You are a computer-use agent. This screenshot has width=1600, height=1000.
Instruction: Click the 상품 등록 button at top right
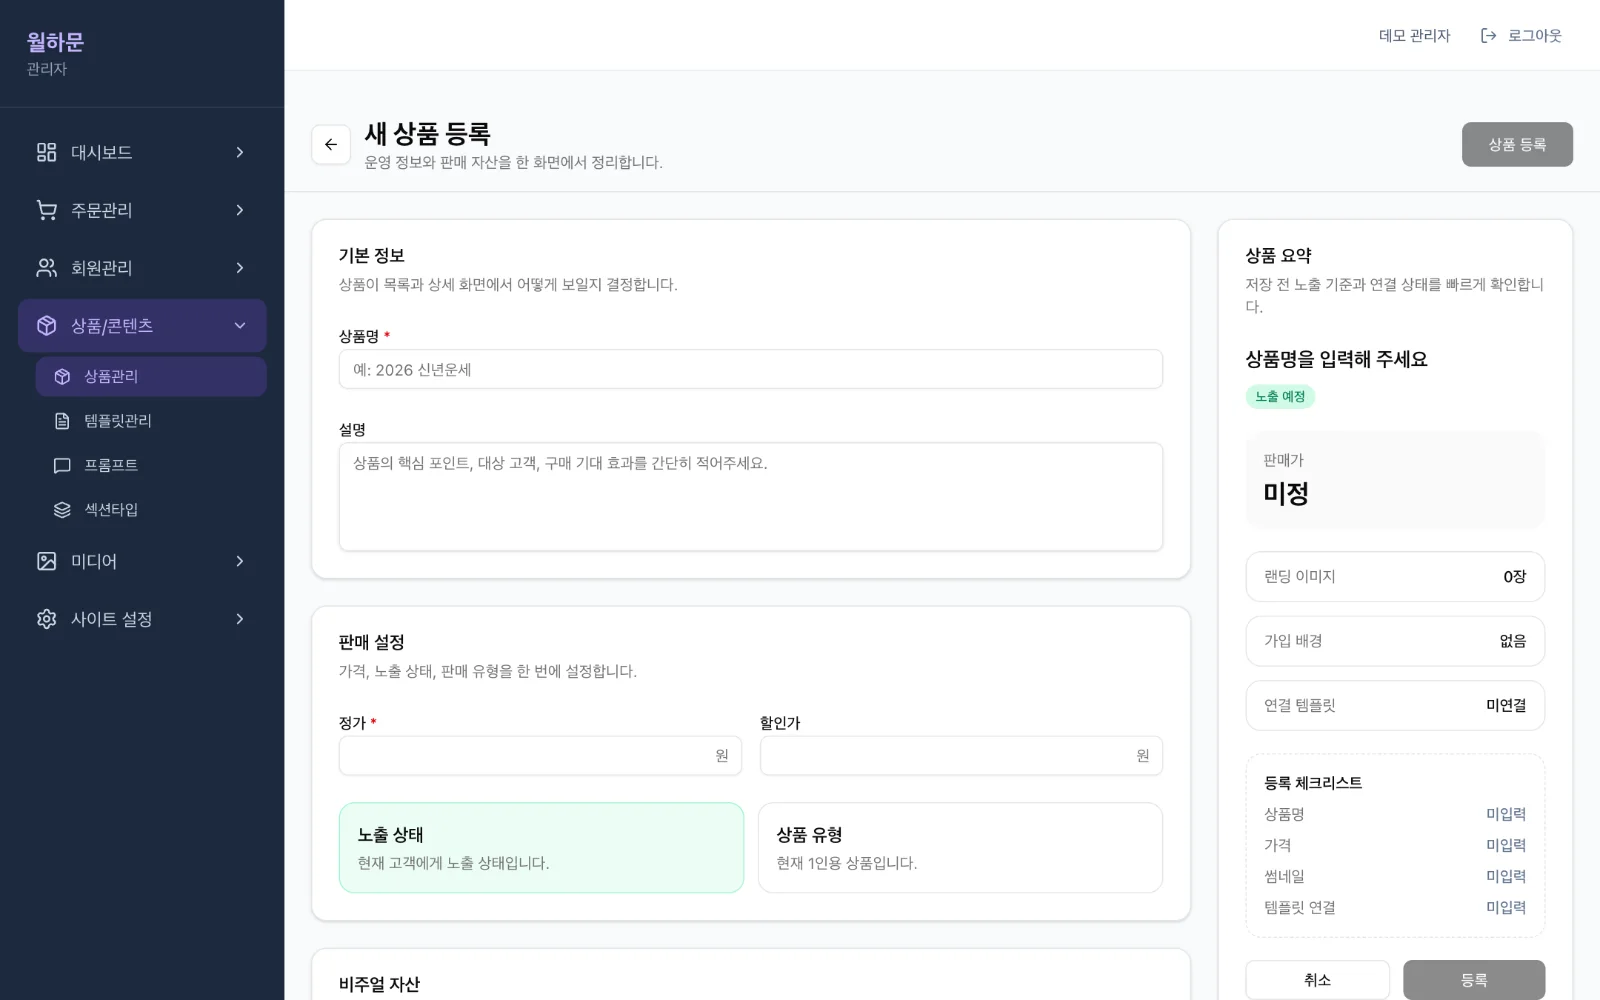coord(1517,145)
